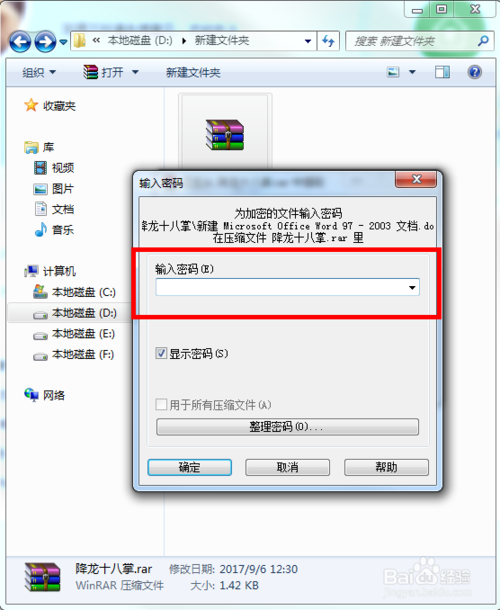The height and width of the screenshot is (610, 500).
Task: Expand the password field dropdown arrow
Action: click(412, 287)
